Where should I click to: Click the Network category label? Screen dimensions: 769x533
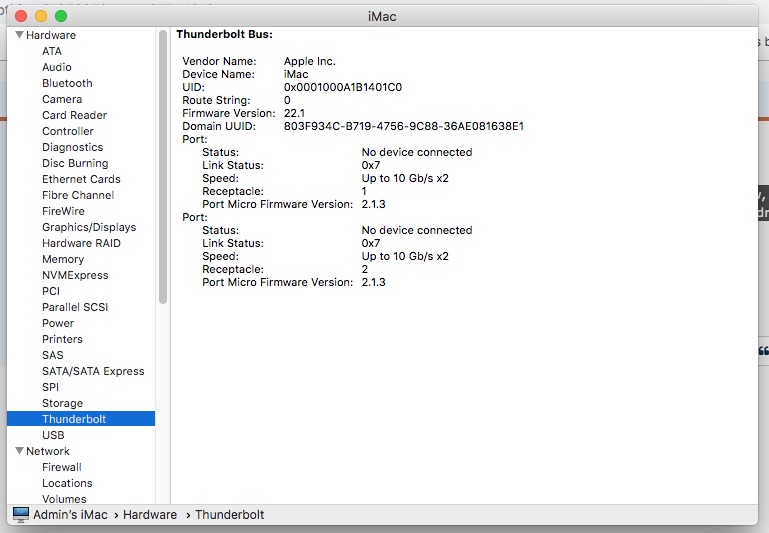click(48, 451)
